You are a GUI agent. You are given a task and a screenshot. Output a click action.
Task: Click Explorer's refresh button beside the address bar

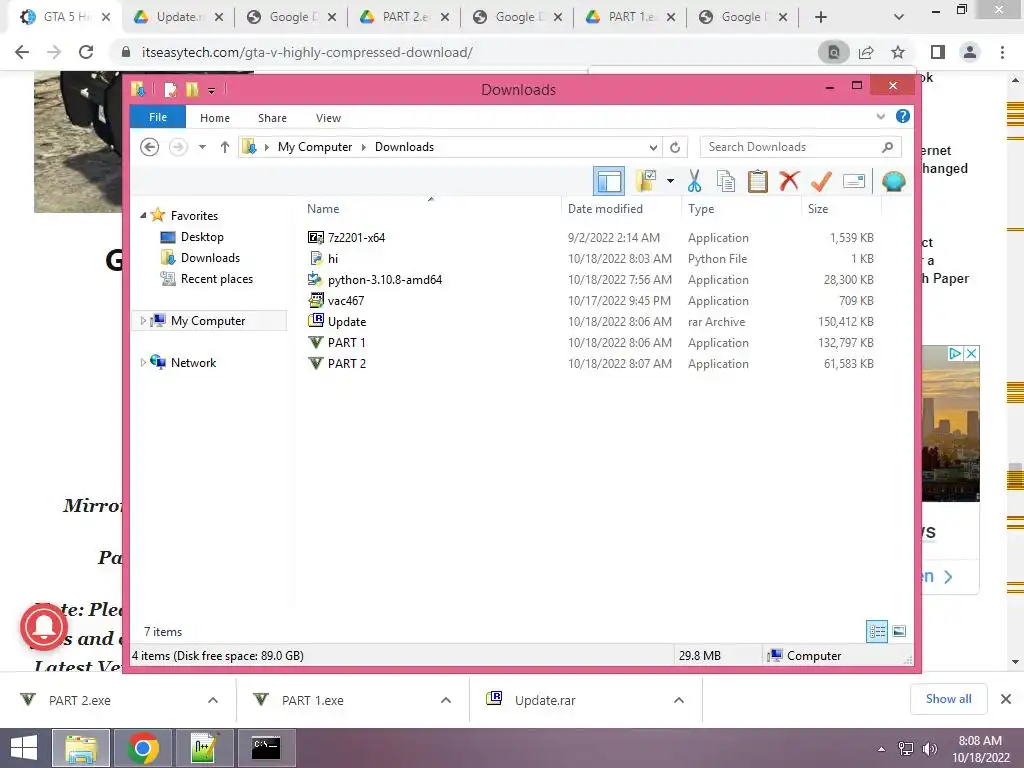click(675, 148)
